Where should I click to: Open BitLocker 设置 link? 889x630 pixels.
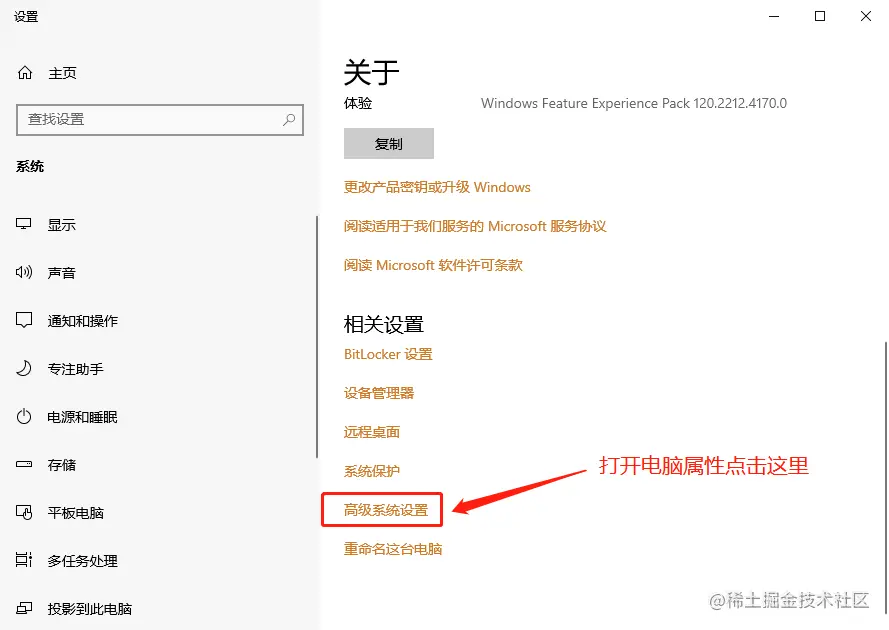[388, 354]
